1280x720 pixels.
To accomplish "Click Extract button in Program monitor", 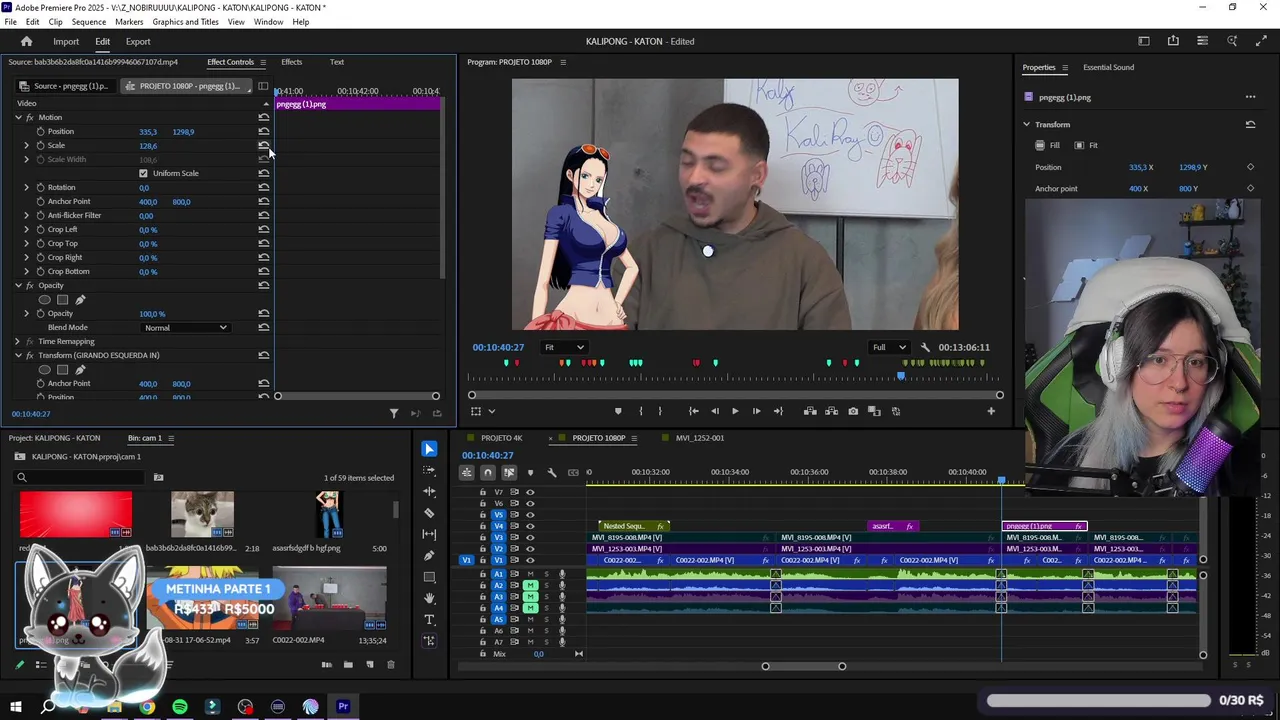I will tap(831, 411).
